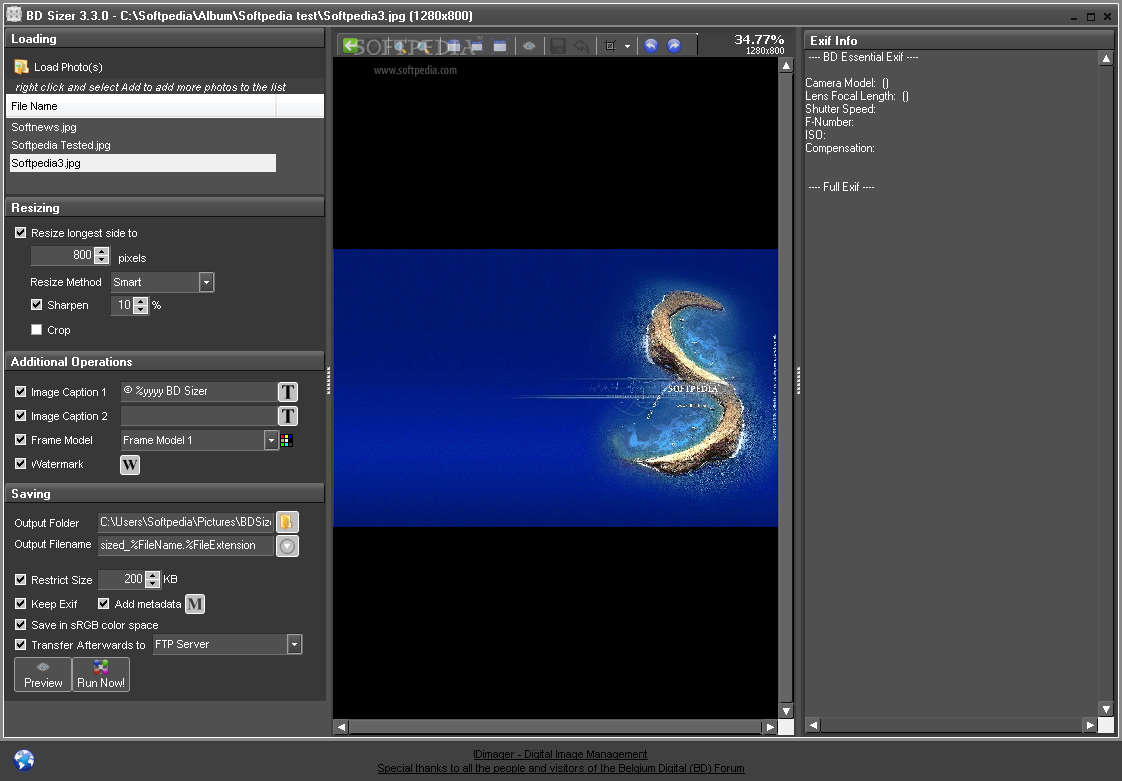Open output filename options round icon
Viewport: 1122px width, 781px height.
pos(287,545)
